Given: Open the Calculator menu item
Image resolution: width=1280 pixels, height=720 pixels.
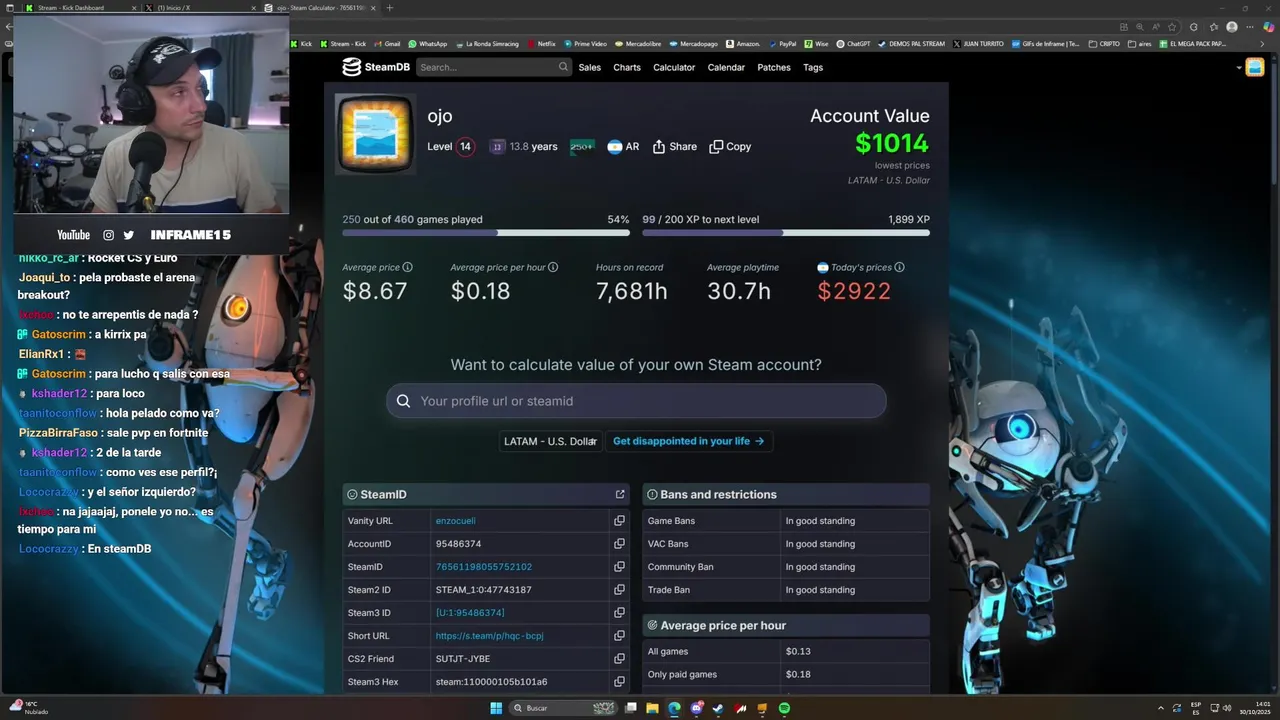Looking at the screenshot, I should coord(674,67).
